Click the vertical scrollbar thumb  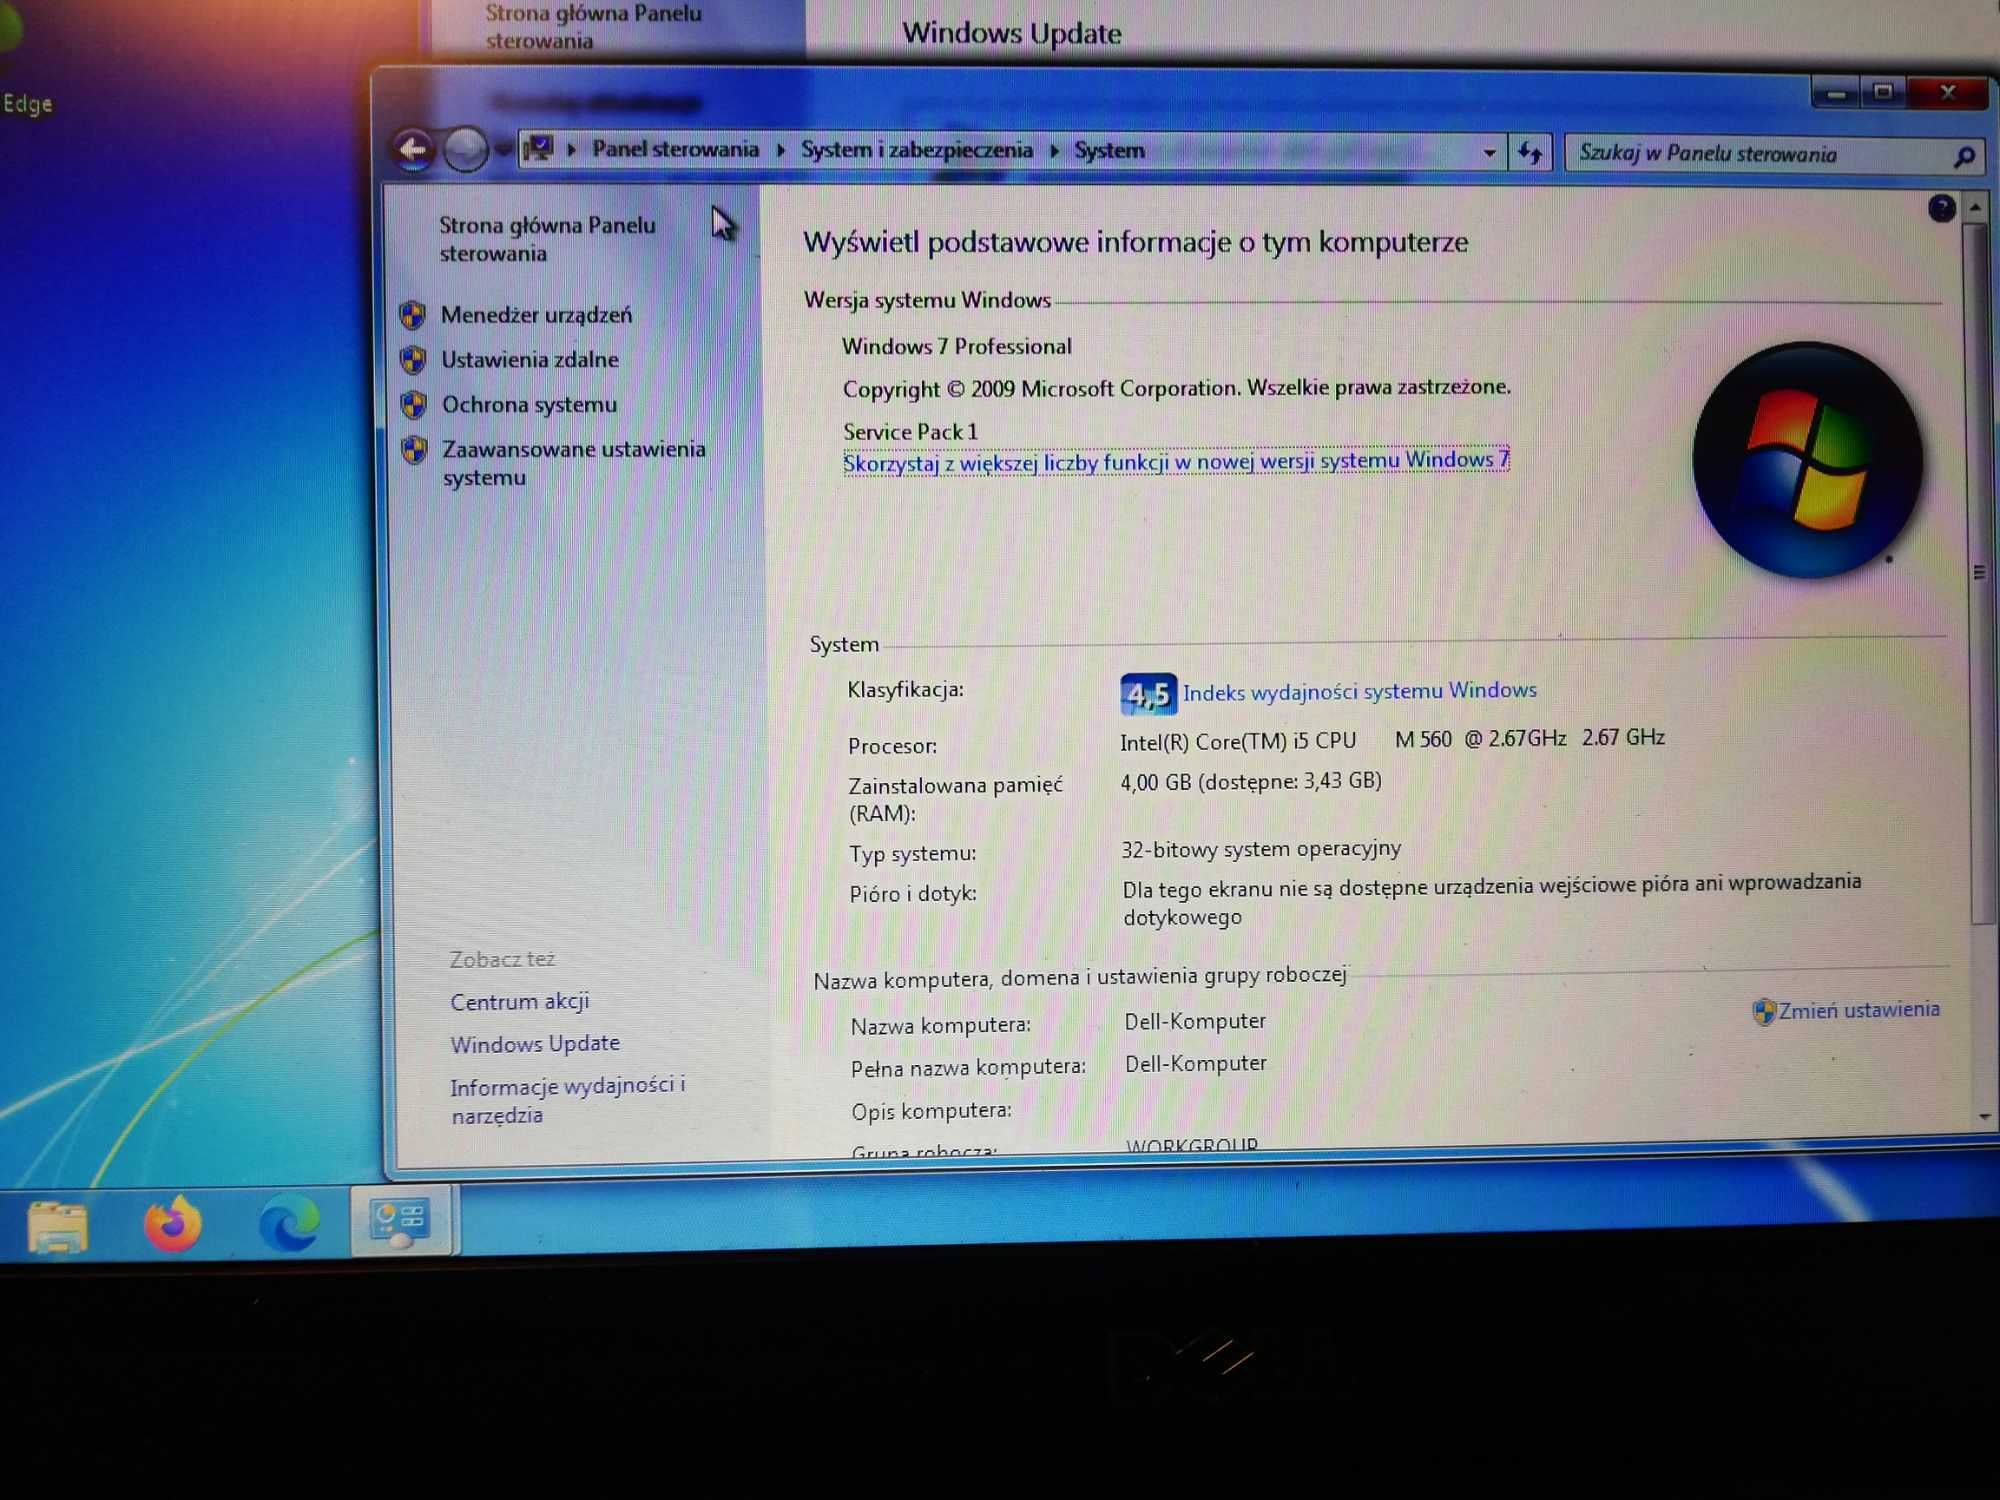pyautogui.click(x=1978, y=572)
